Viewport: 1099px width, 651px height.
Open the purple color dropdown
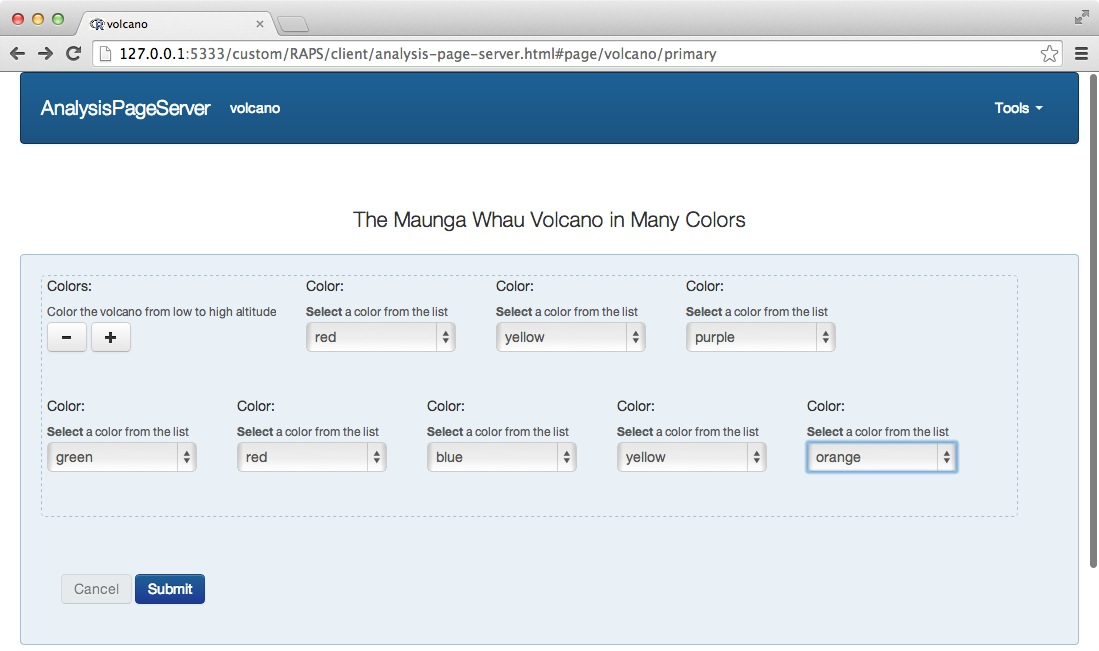(x=761, y=338)
